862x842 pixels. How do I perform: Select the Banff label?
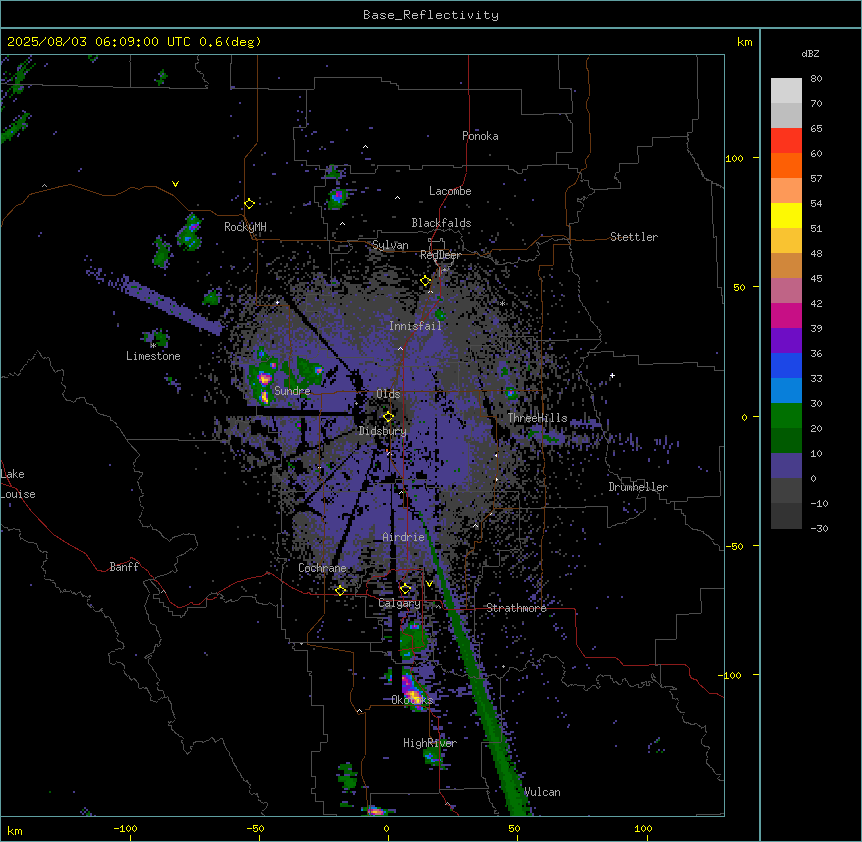click(x=124, y=567)
